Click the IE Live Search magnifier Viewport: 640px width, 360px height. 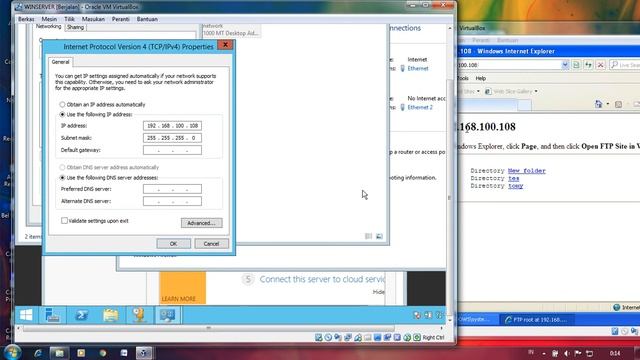pos(614,64)
